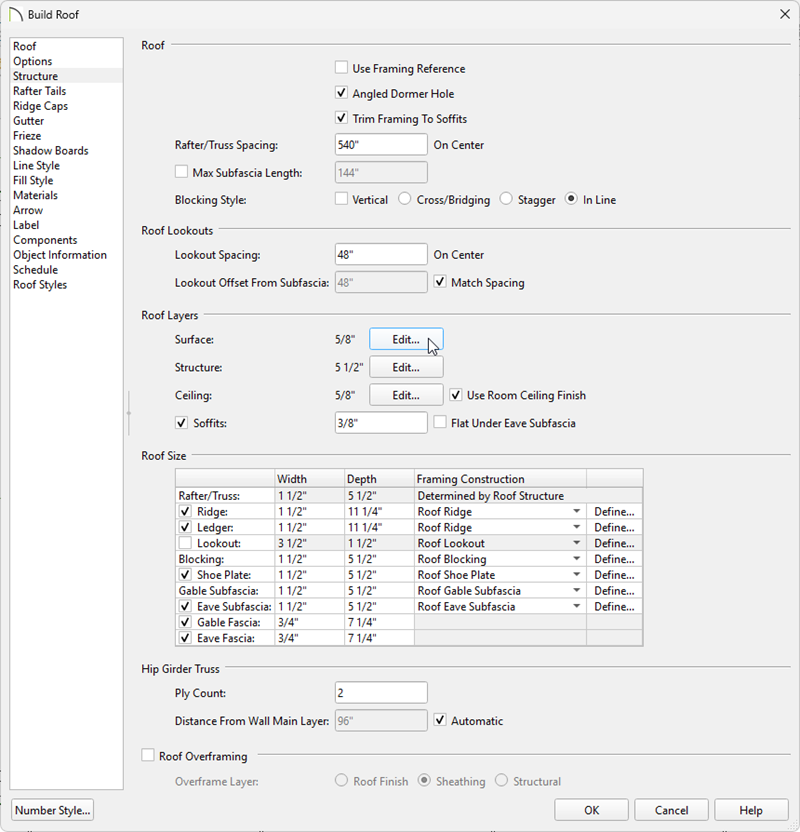This screenshot has height=832, width=800.
Task: Edit the Structure roof layers
Action: [406, 367]
